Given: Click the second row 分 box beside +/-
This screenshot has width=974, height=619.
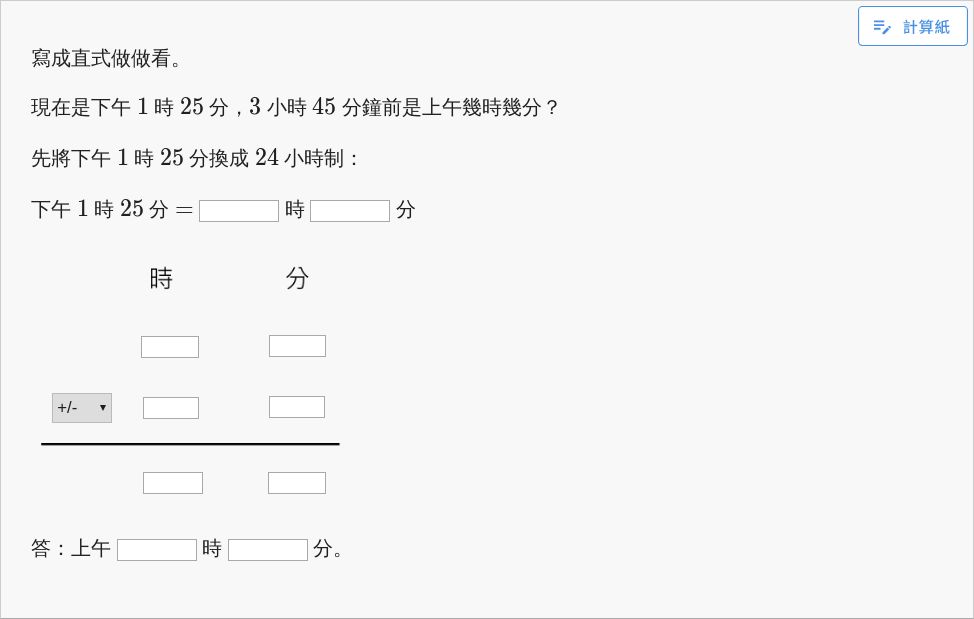Looking at the screenshot, I should pyautogui.click(x=296, y=406).
